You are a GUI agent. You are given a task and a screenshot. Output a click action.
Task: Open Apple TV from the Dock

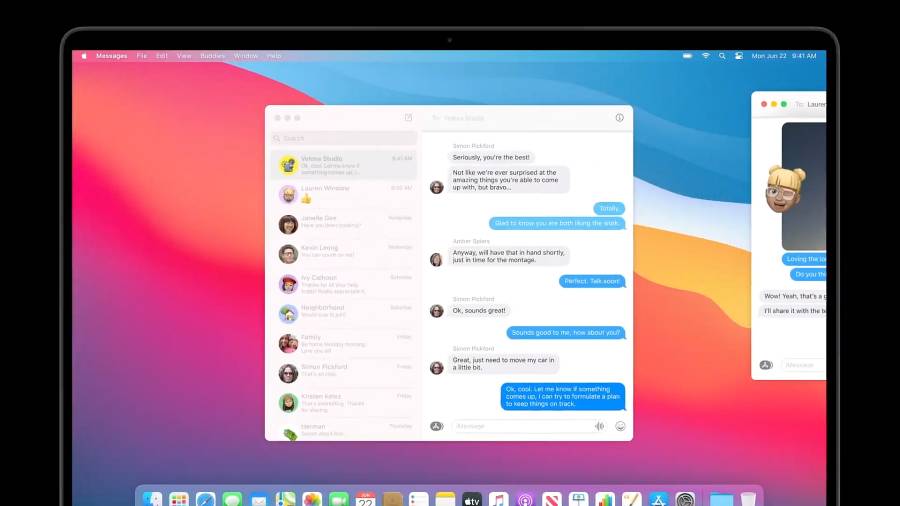(x=472, y=500)
